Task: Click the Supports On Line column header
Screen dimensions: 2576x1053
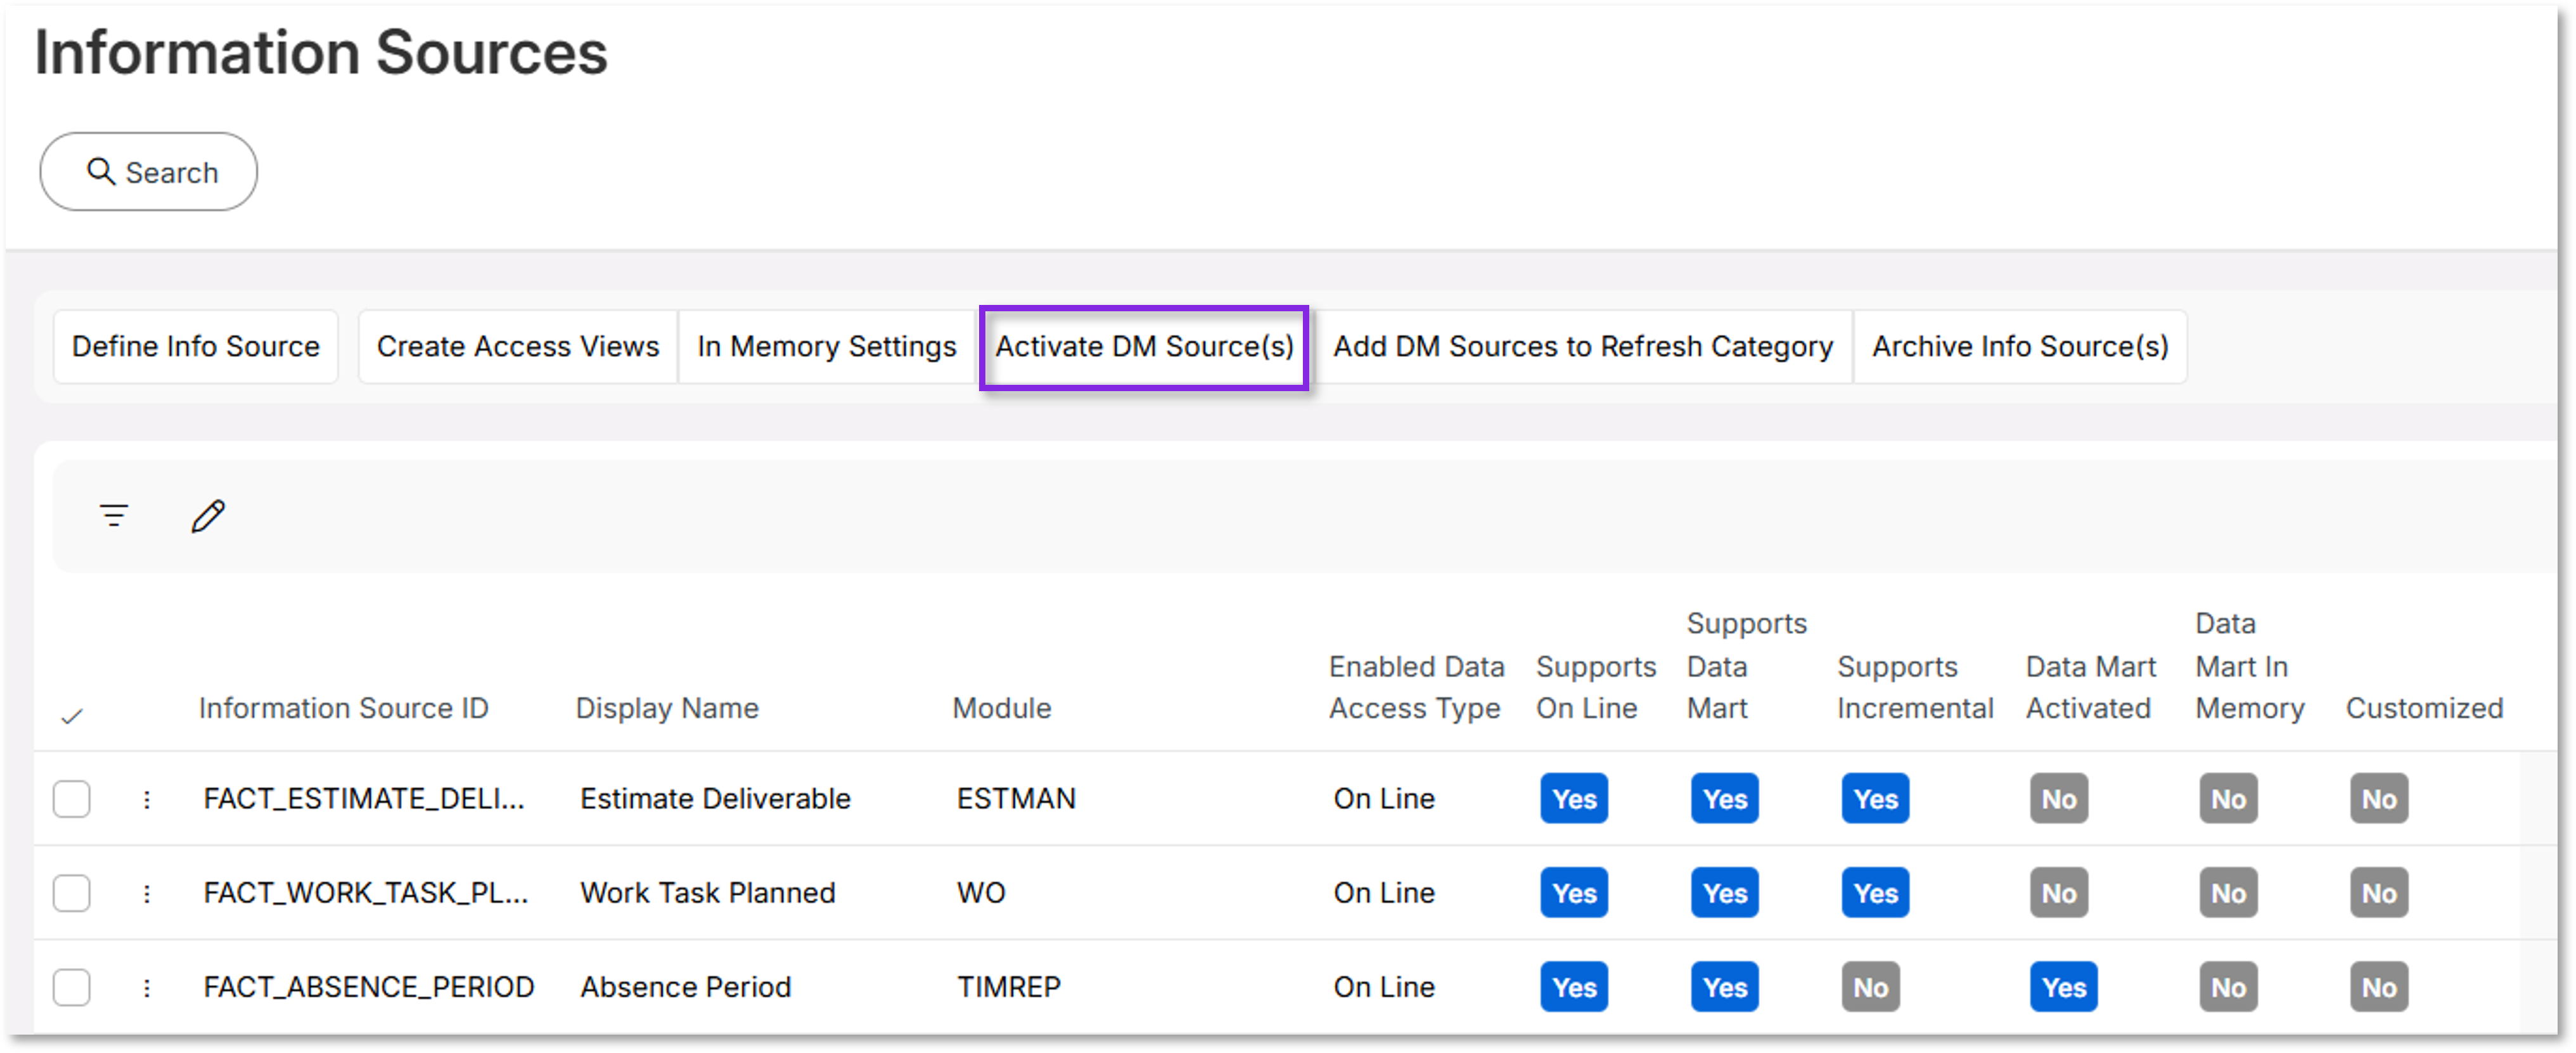Action: (1596, 687)
